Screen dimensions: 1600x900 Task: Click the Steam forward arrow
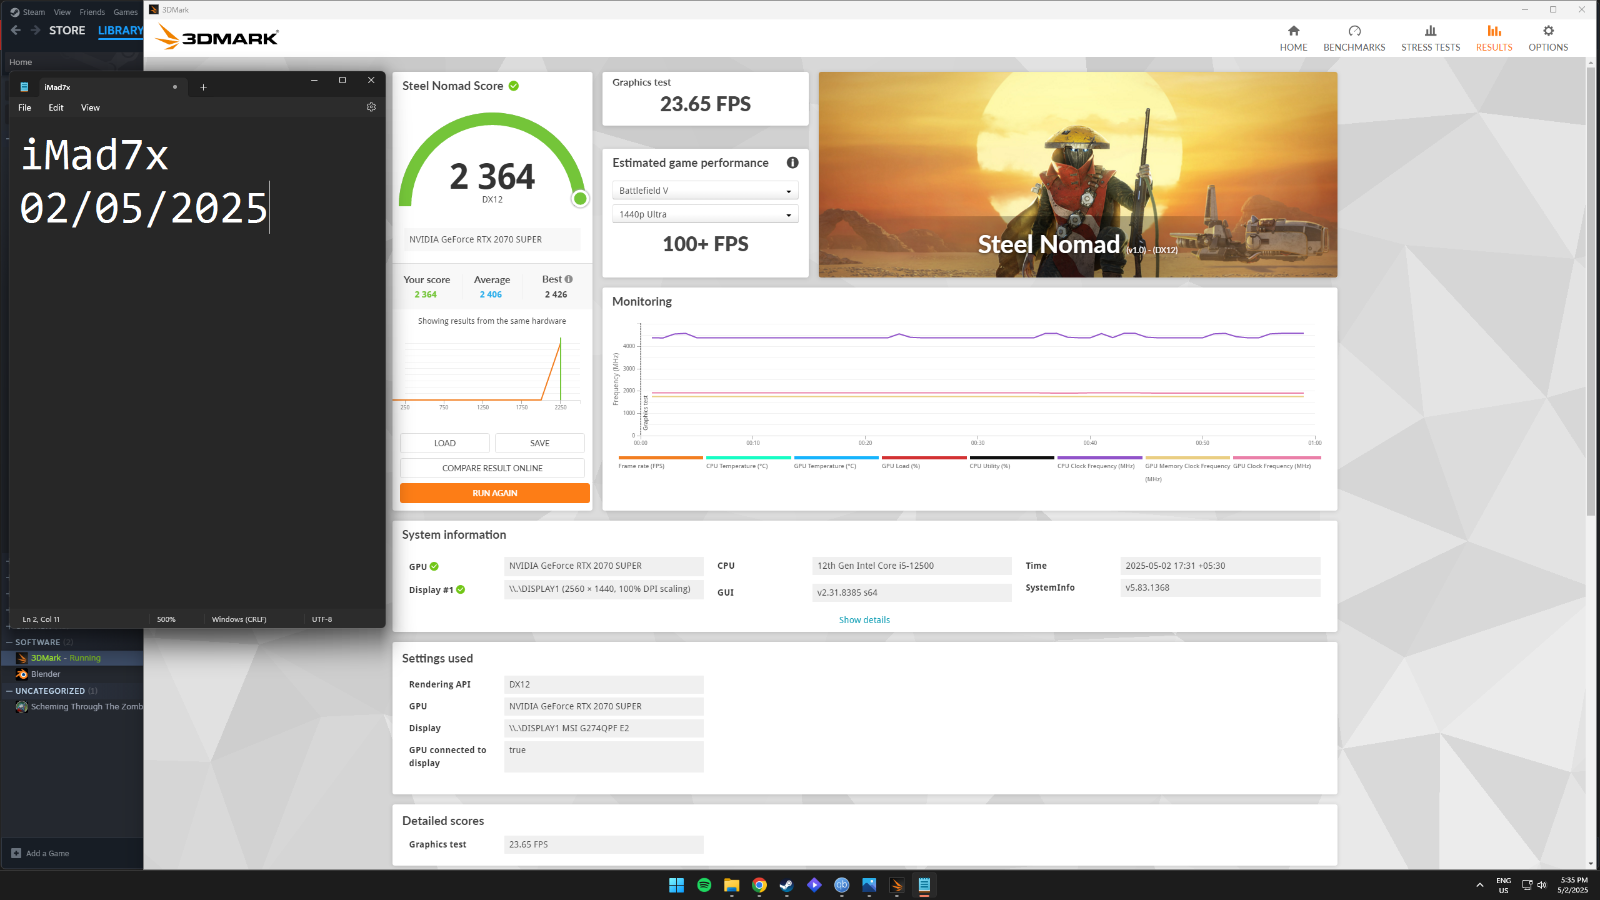(x=35, y=30)
